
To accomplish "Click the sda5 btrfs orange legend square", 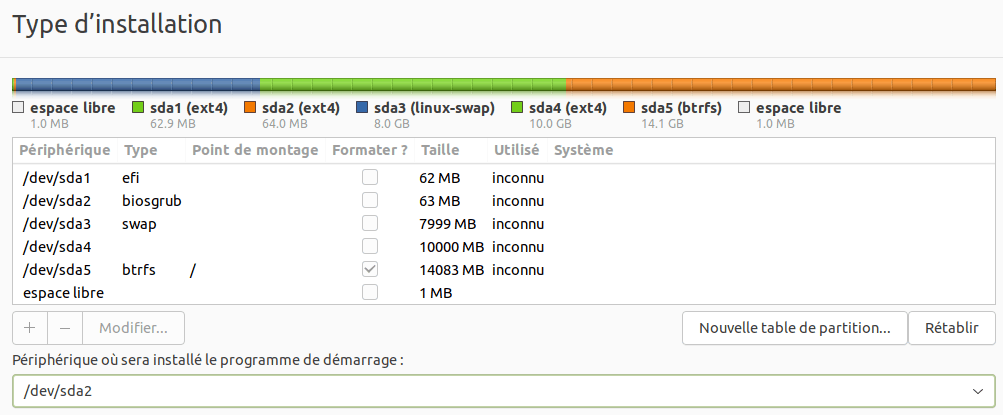I will 629,108.
